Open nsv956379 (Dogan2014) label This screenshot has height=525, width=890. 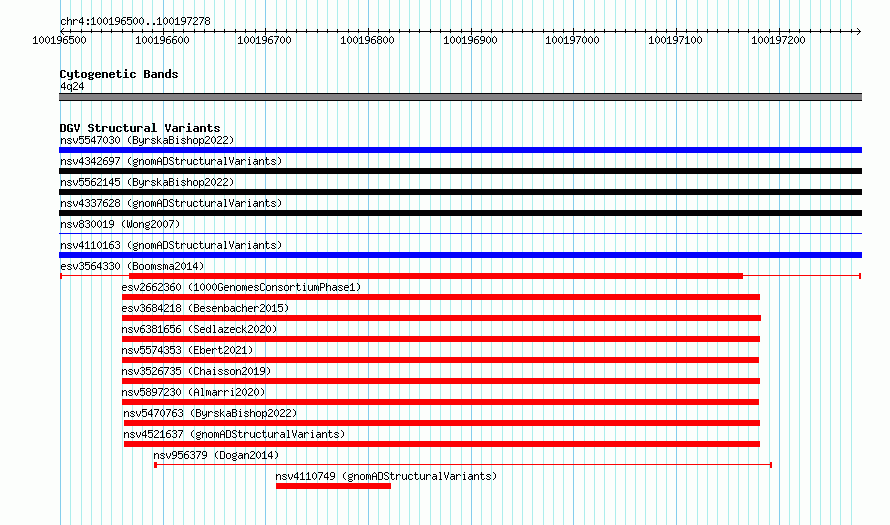[216, 455]
